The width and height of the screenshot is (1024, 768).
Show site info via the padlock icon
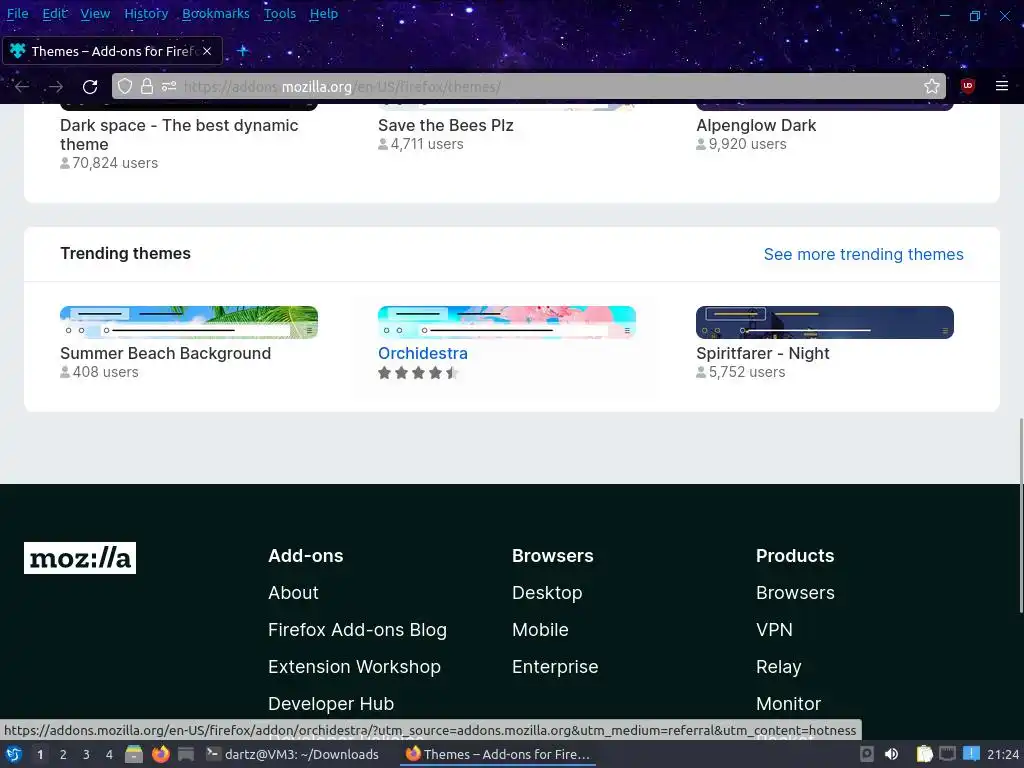147,86
